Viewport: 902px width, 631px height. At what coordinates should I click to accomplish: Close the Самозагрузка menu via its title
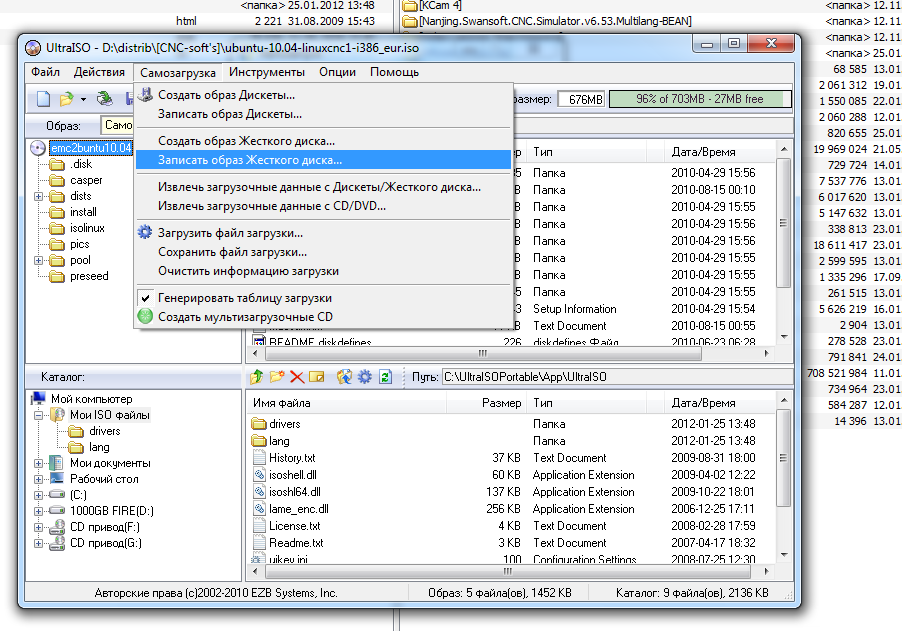(178, 72)
